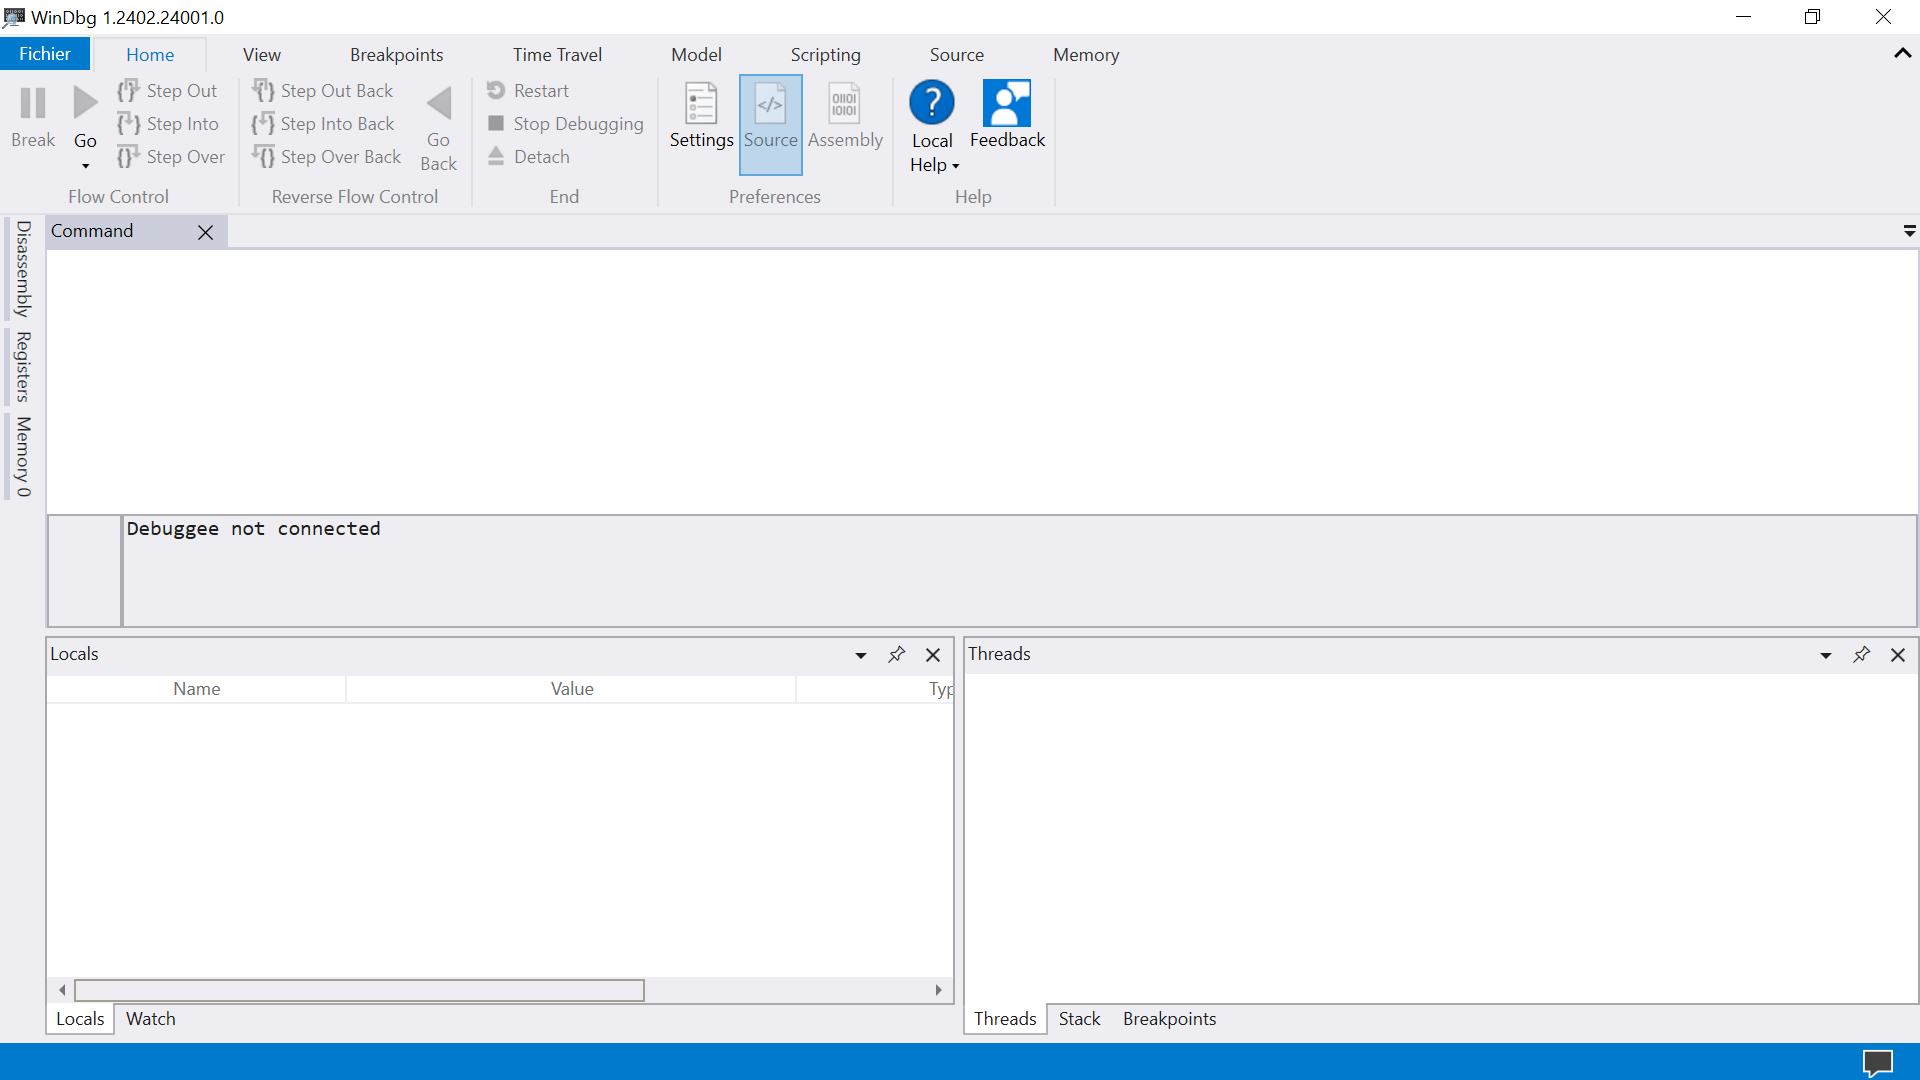Click the Settings icon in Preferences
This screenshot has width=1920, height=1080.
click(701, 105)
